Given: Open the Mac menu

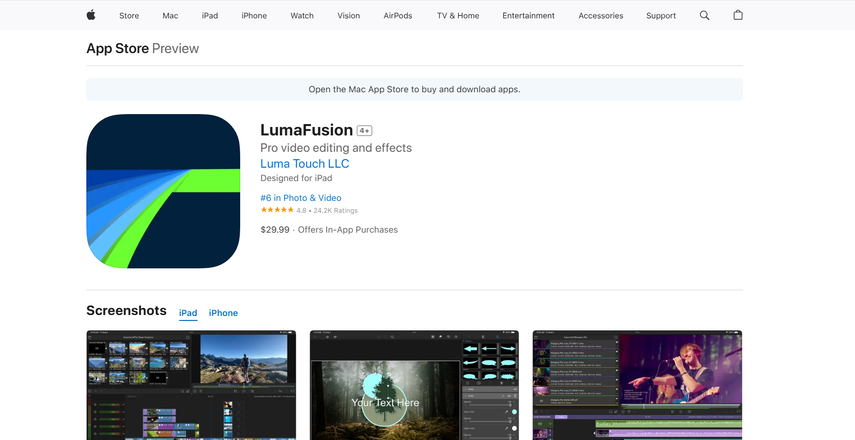Looking at the screenshot, I should 170,16.
